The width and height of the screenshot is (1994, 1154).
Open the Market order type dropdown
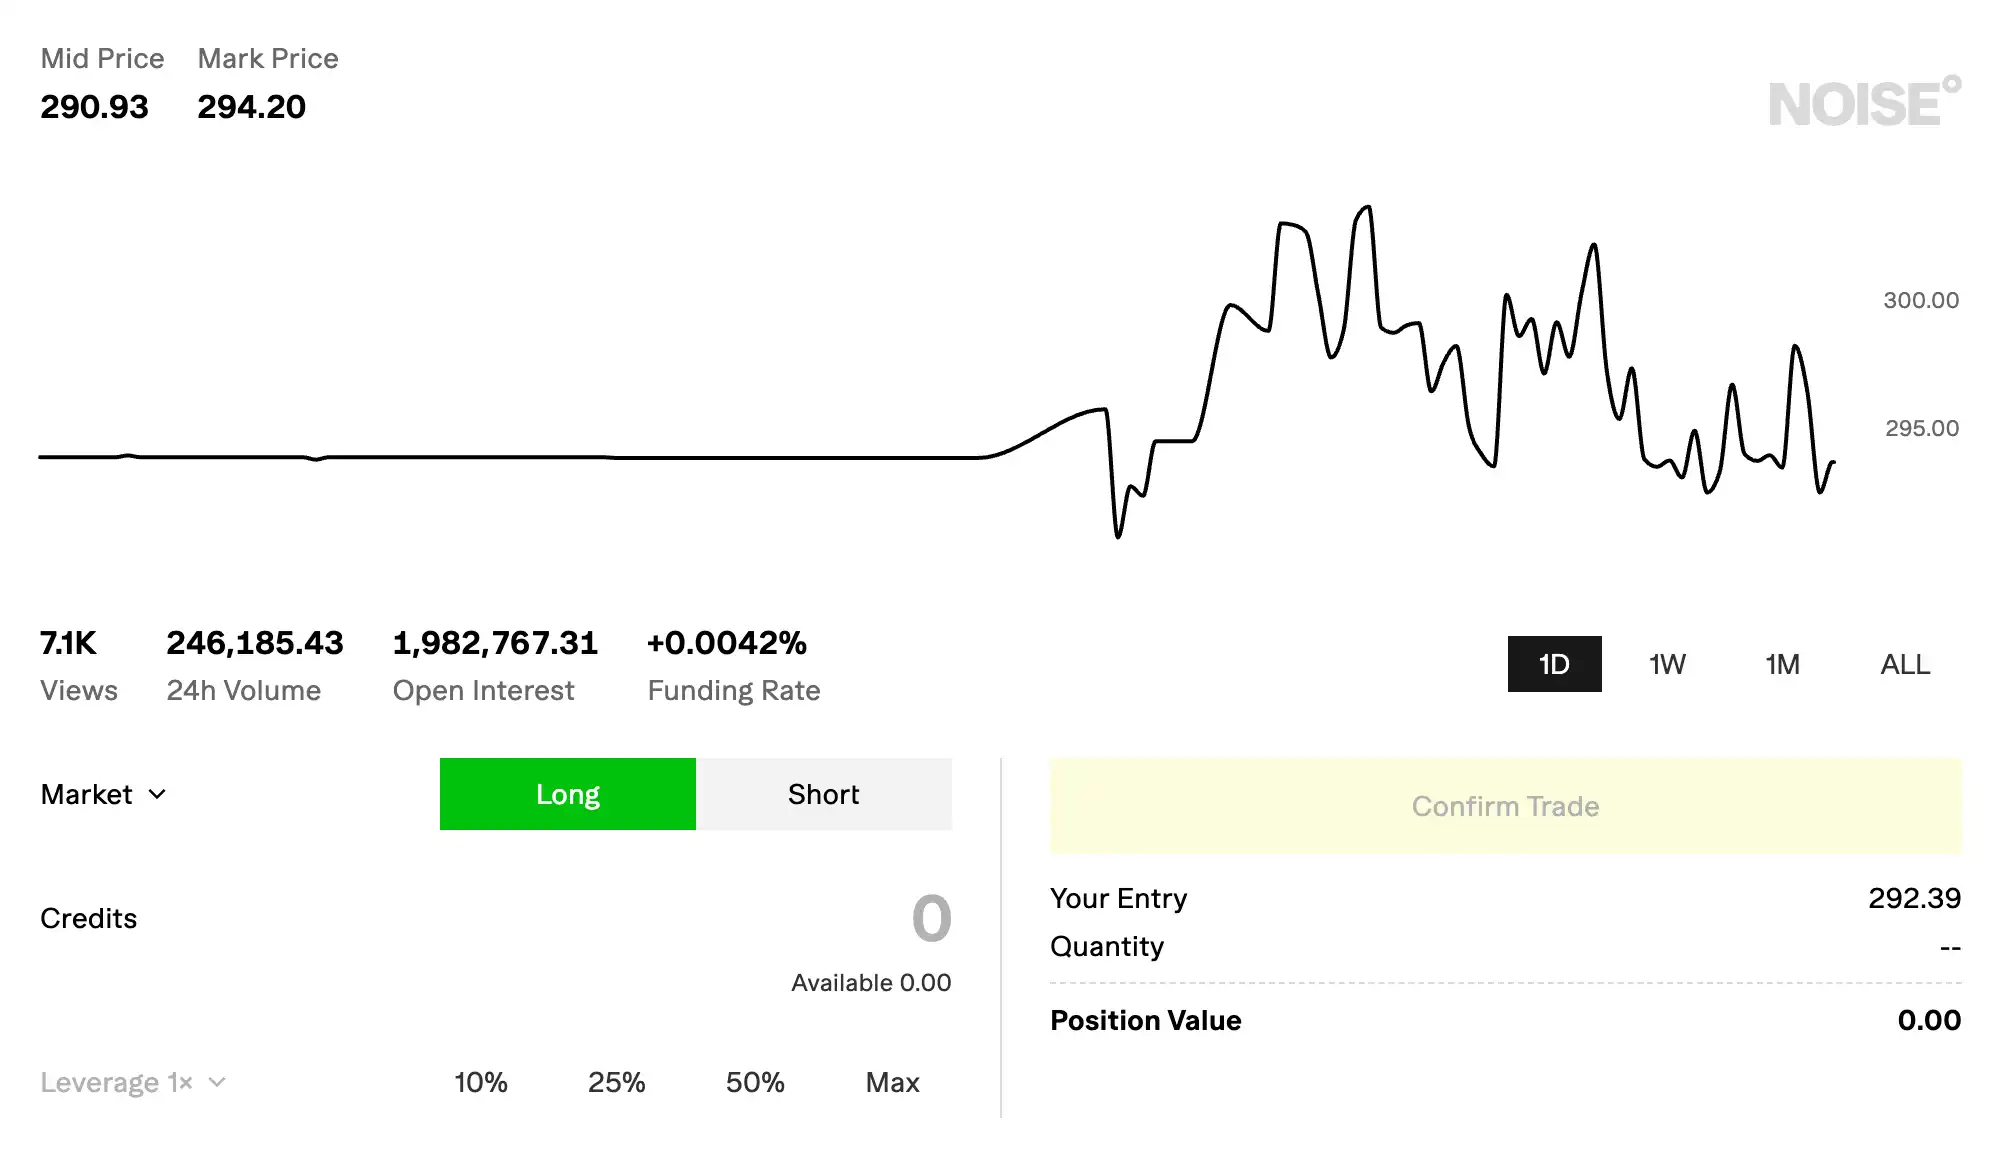click(x=102, y=794)
